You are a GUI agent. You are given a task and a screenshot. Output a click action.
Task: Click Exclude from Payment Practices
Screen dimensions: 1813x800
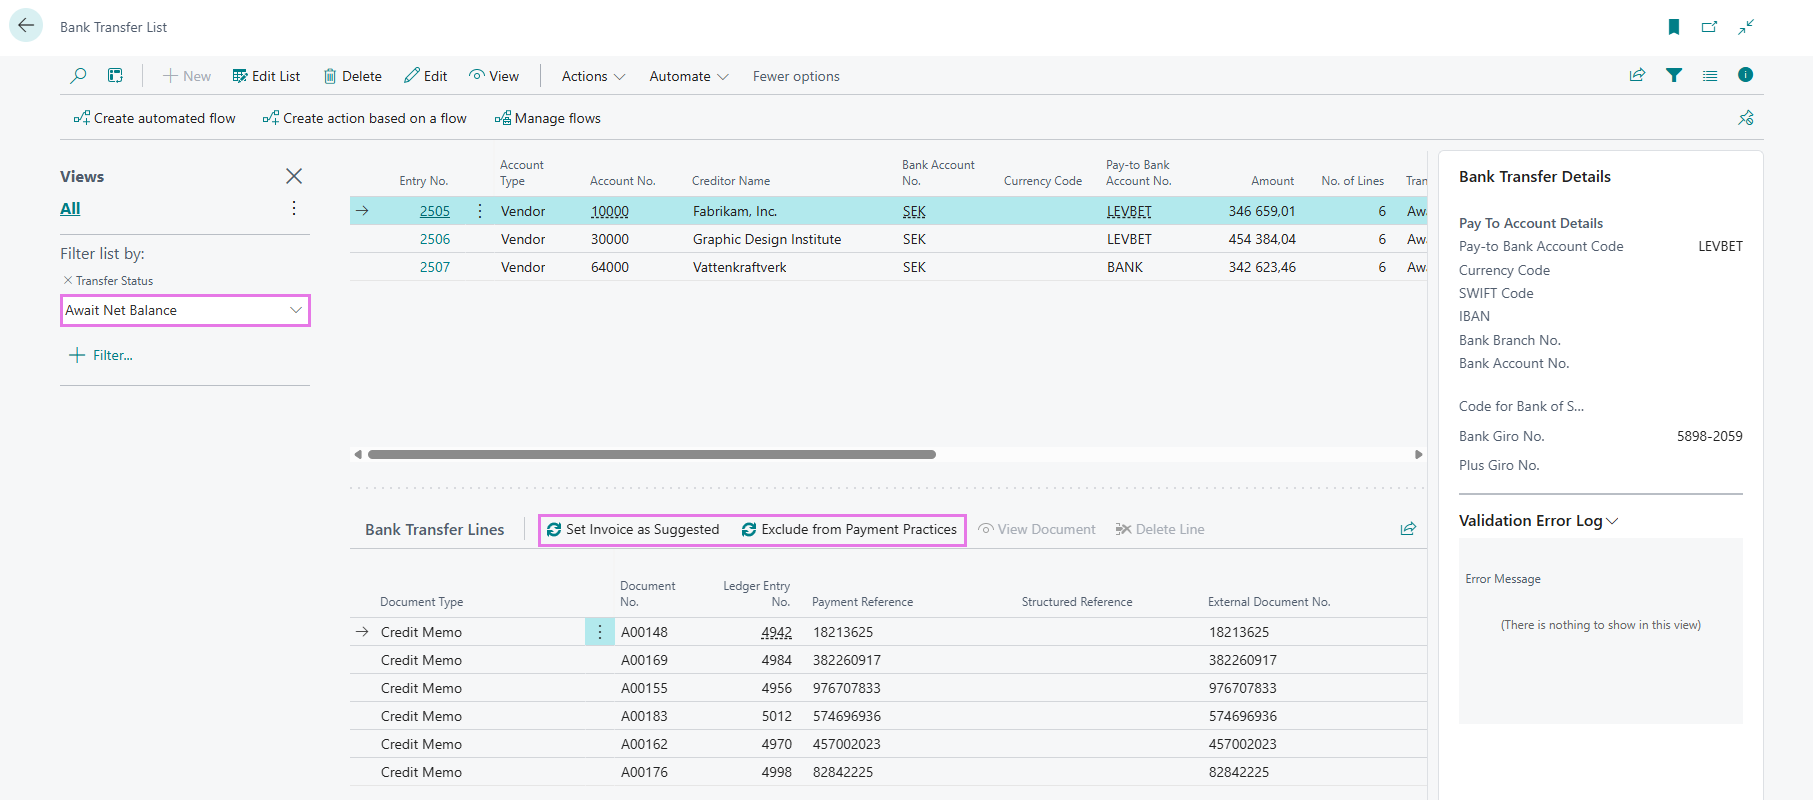[x=849, y=529]
